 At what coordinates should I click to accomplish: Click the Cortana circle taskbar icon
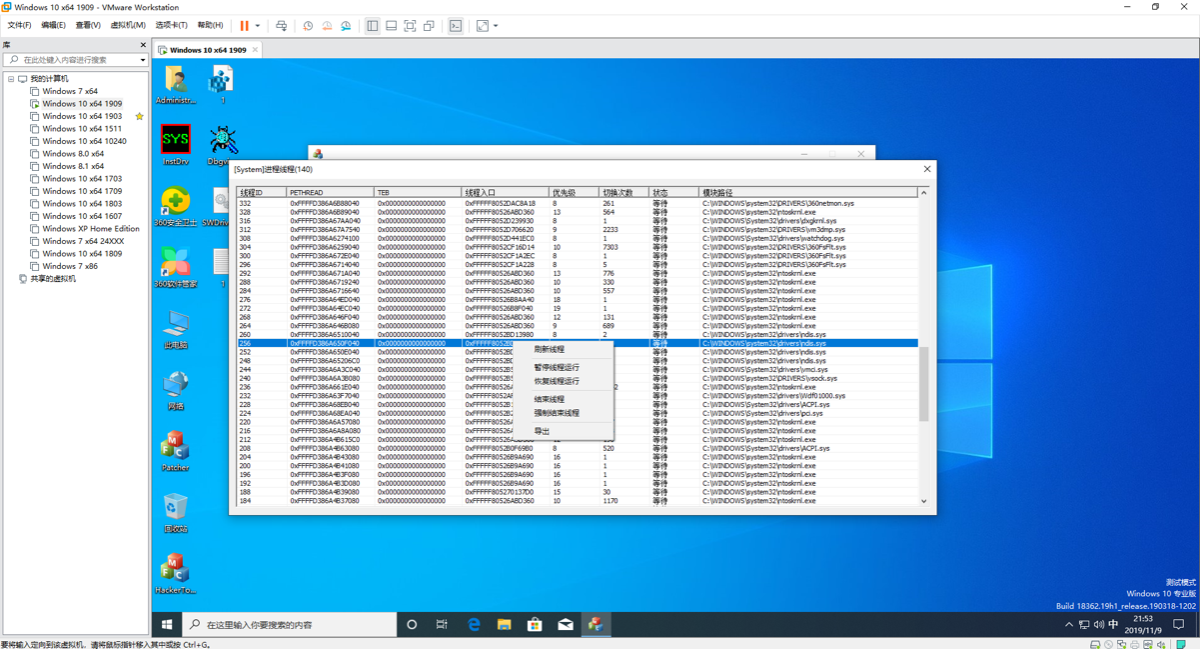411,624
